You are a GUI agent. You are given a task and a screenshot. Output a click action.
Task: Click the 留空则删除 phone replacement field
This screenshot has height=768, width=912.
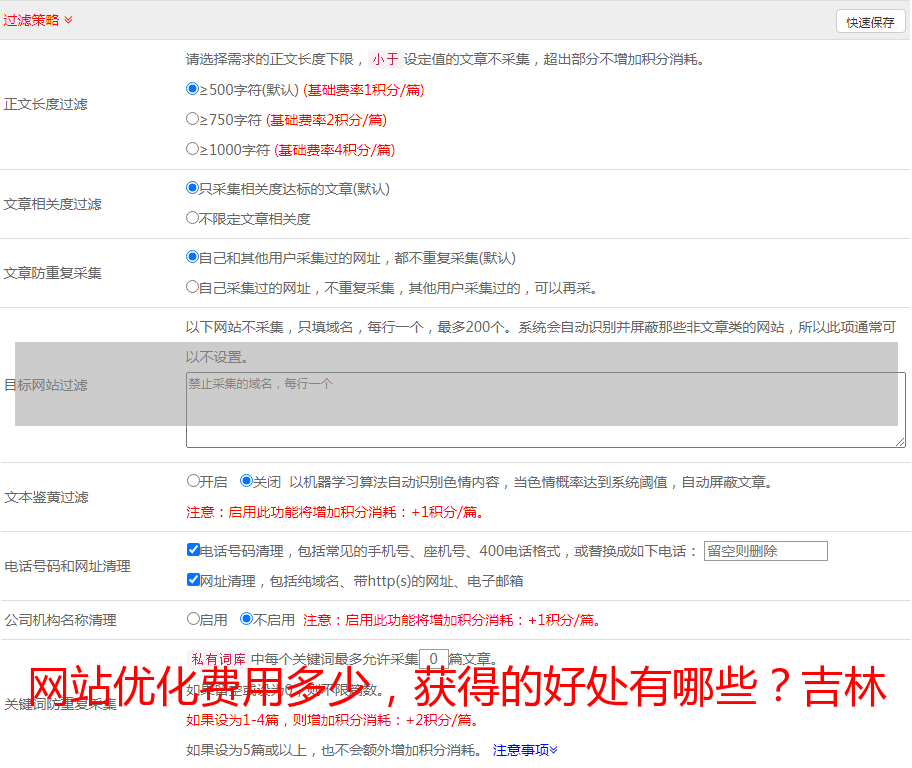tap(765, 551)
